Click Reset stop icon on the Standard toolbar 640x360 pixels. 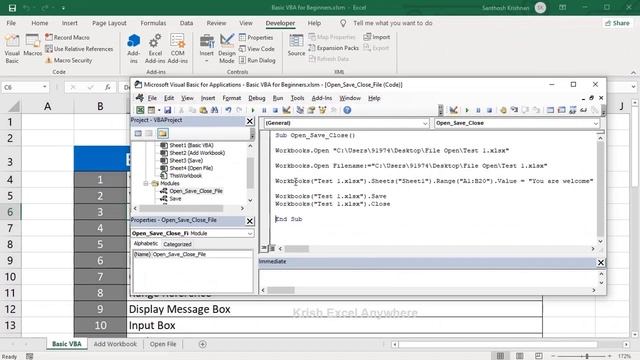(x=275, y=110)
